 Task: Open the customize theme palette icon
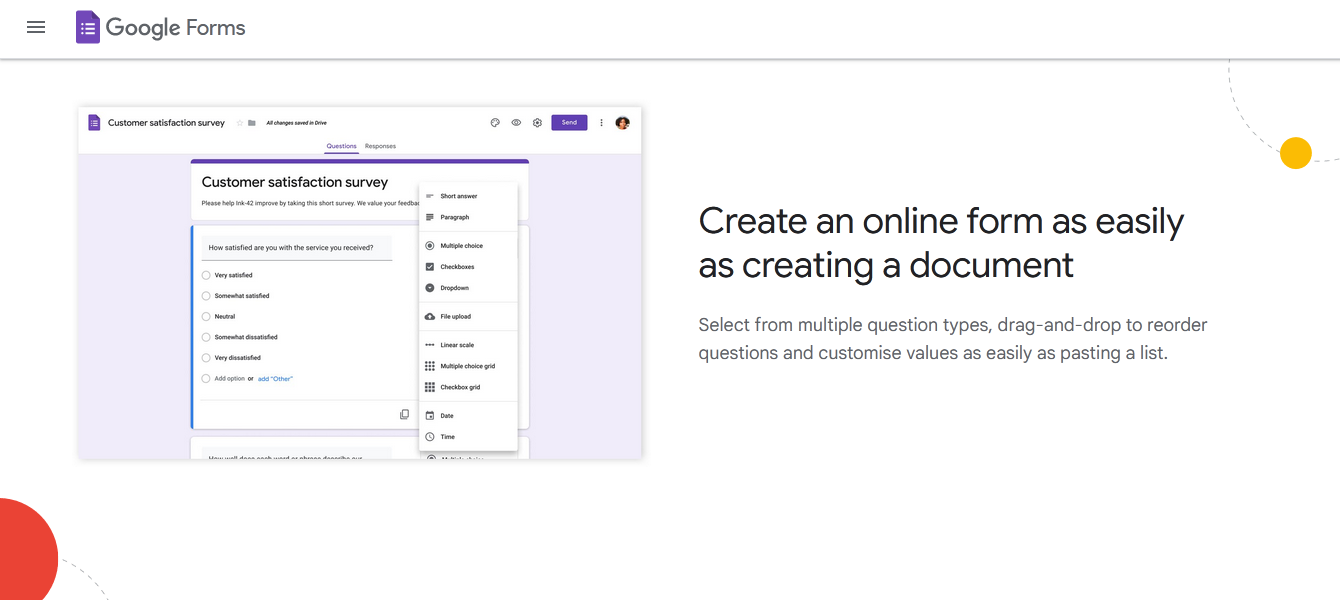(x=495, y=122)
